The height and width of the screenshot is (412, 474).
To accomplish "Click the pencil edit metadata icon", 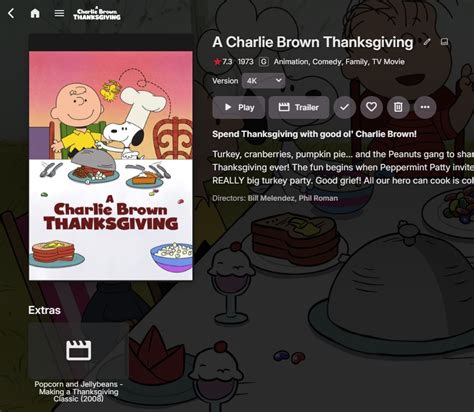I will [x=427, y=42].
